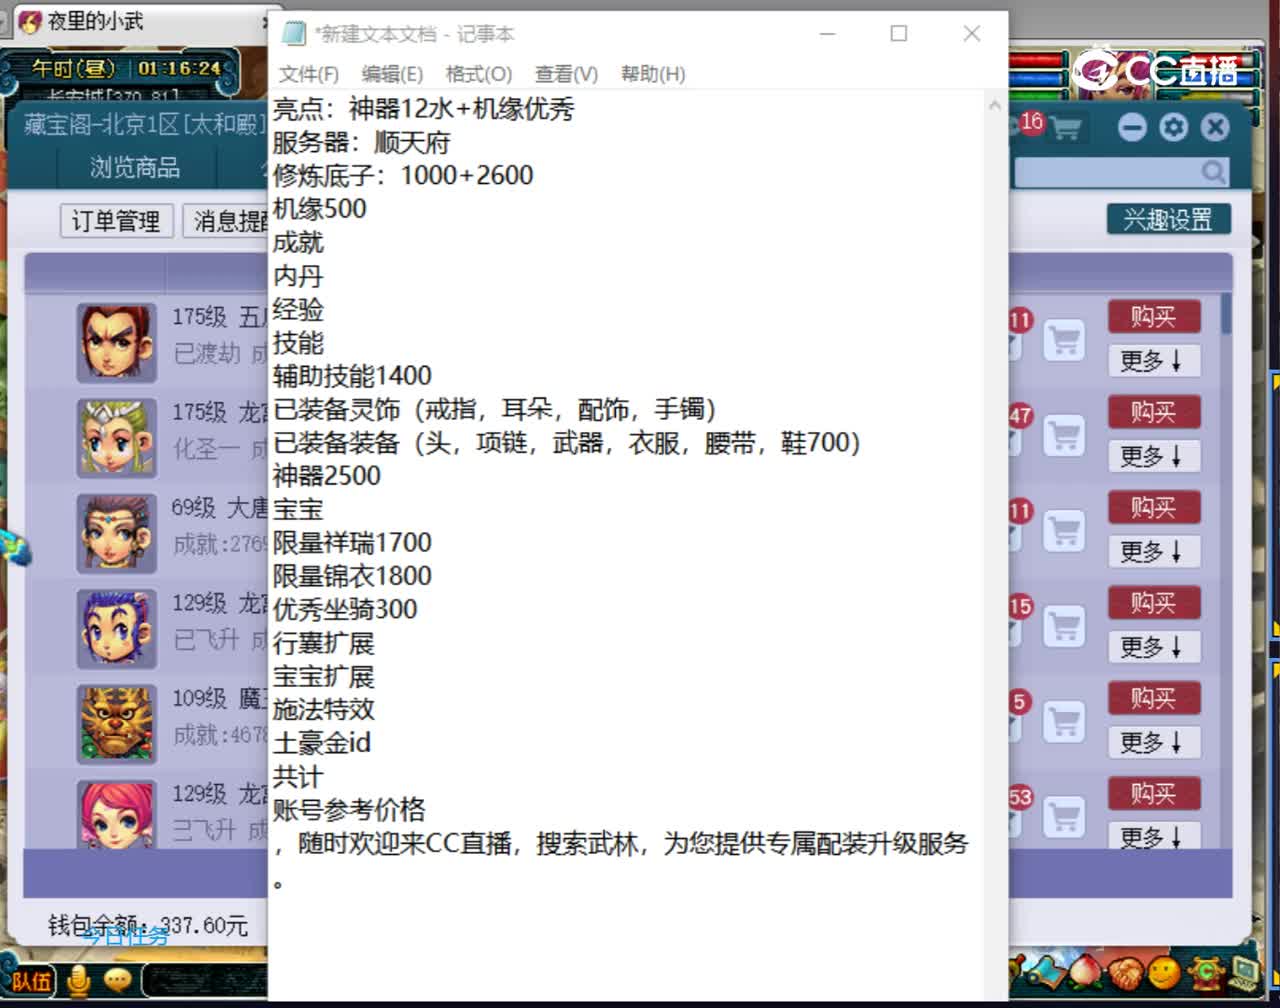Open Notepad 文件(F) menu
This screenshot has width=1280, height=1008.
308,74
